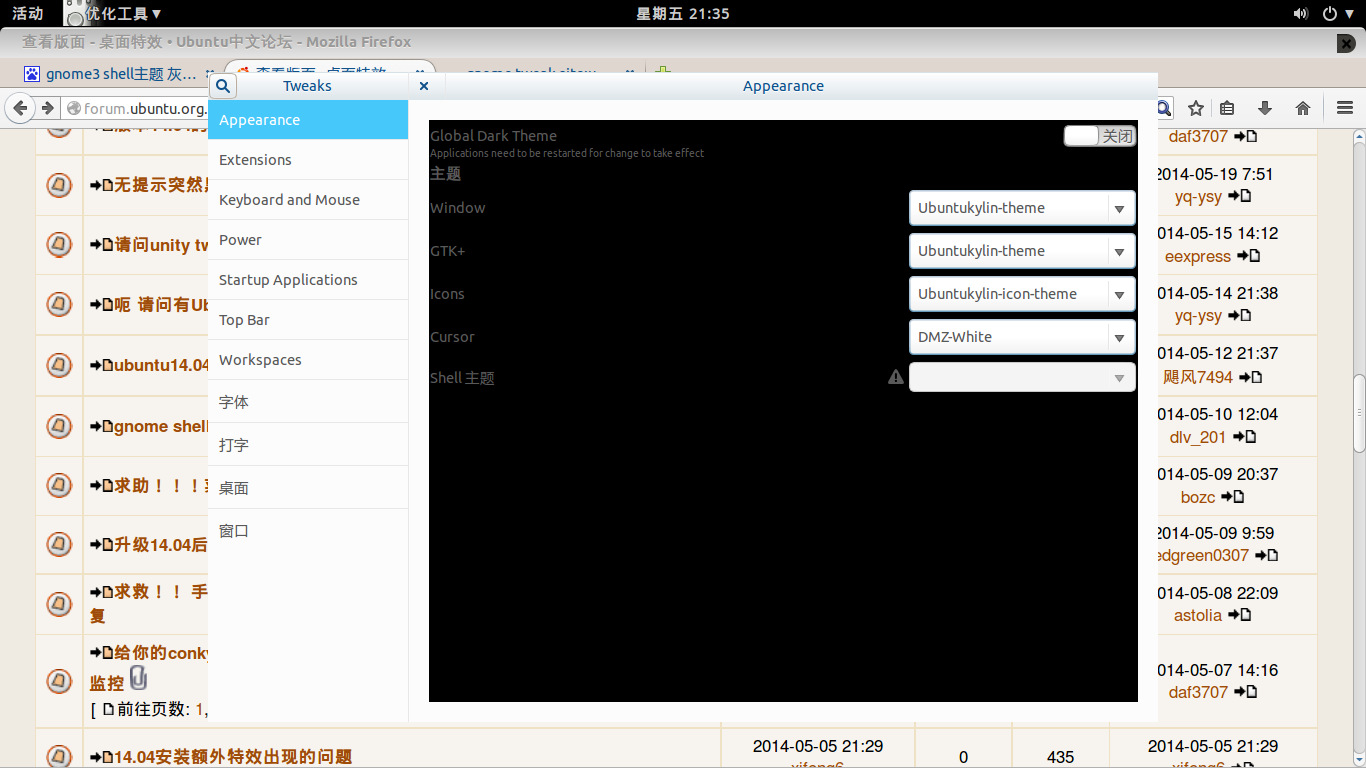Screen dimensions: 1366x768
Task: Open the Icons theme dropdown
Action: 1022,294
